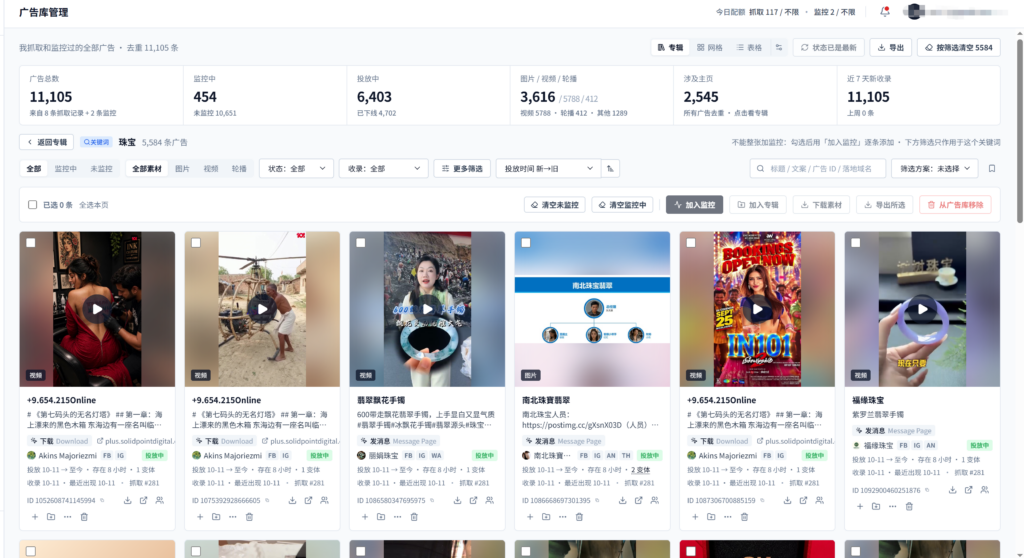Click the user avatar in the header
Image resolution: width=1024 pixels, height=558 pixels.
915,12
